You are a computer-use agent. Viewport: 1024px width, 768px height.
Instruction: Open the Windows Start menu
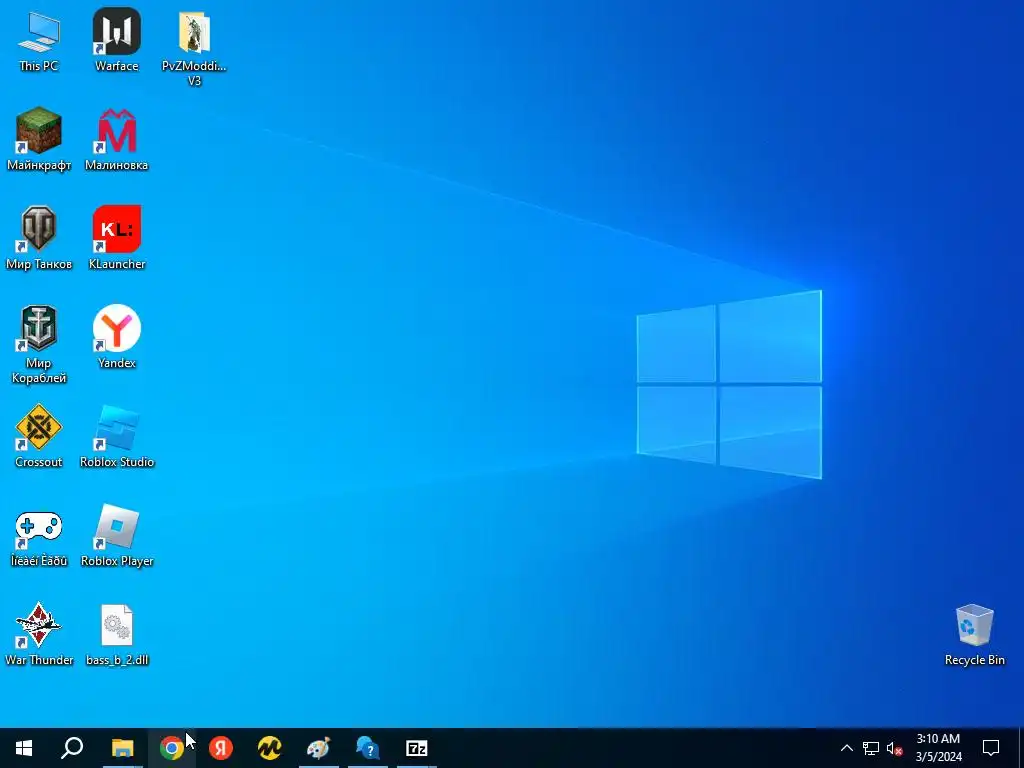(24, 748)
